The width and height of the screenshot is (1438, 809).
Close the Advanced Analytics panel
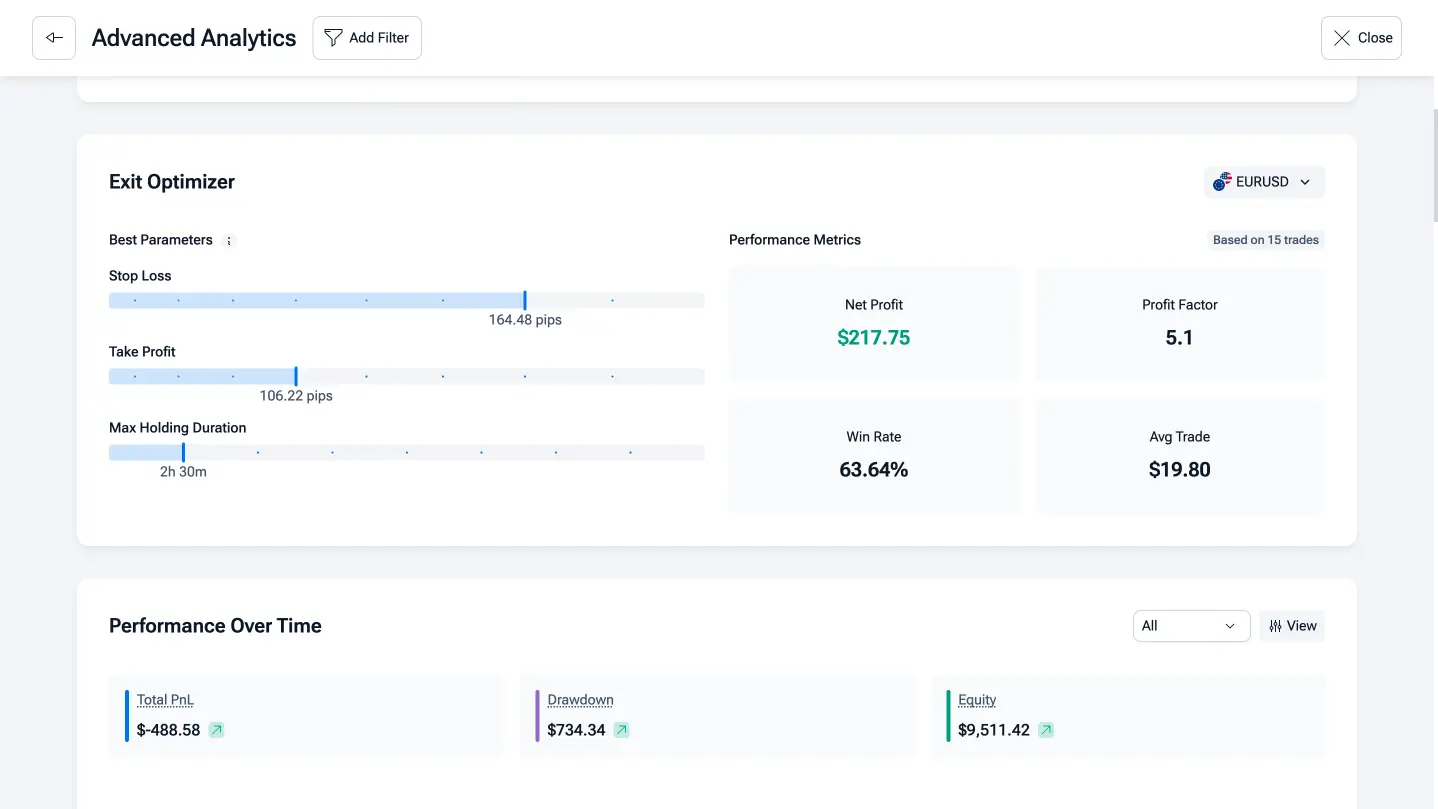click(1360, 38)
